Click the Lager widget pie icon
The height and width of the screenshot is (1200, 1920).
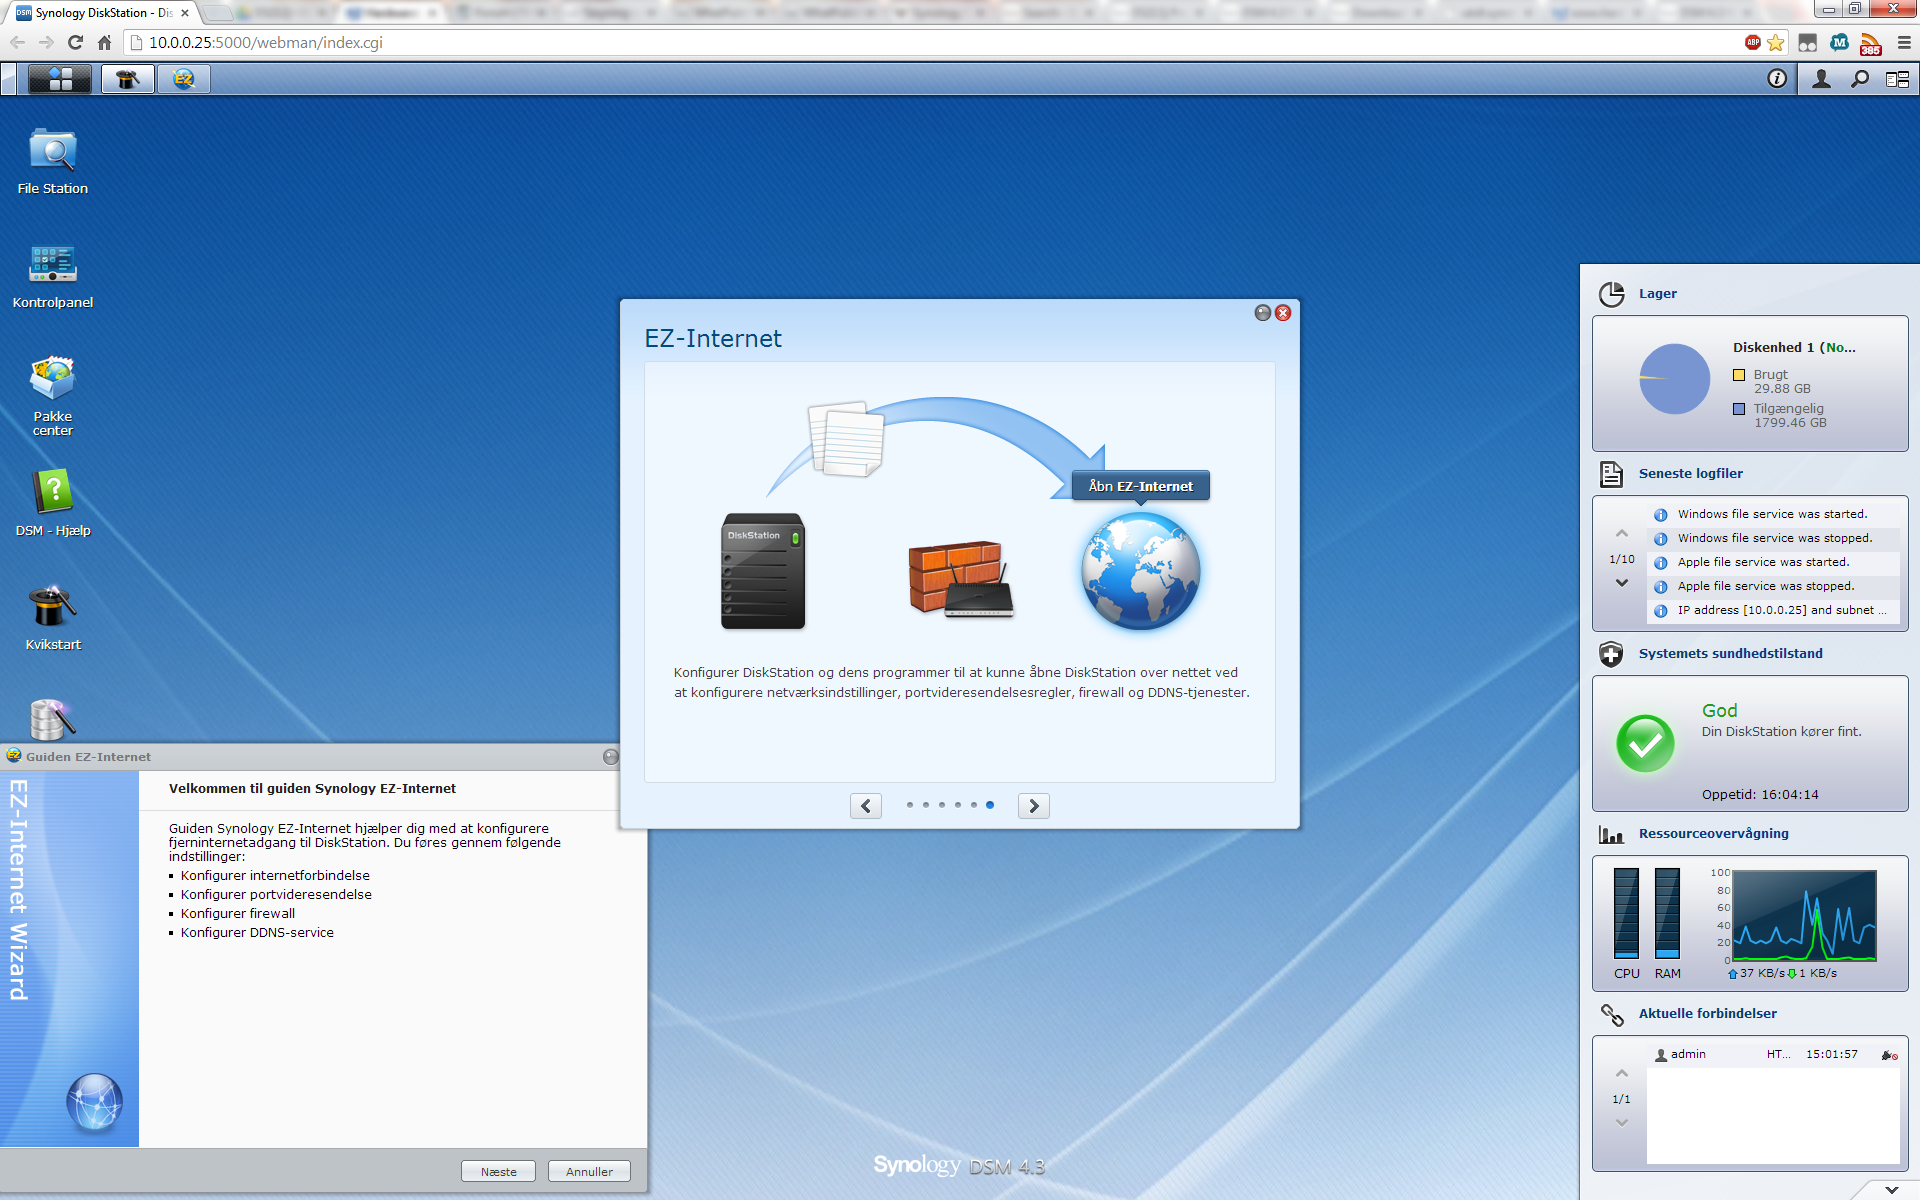click(x=1611, y=294)
